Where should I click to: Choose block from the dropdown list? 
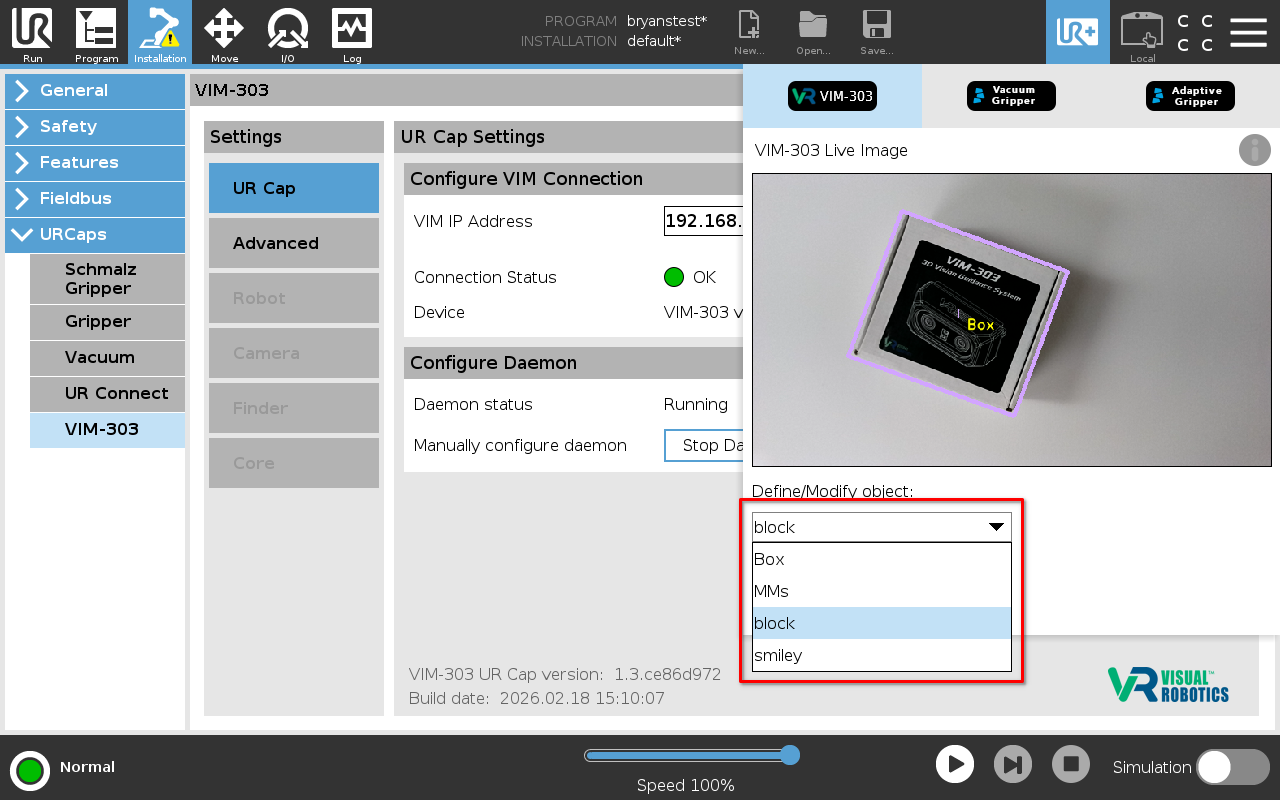pyautogui.click(x=882, y=623)
